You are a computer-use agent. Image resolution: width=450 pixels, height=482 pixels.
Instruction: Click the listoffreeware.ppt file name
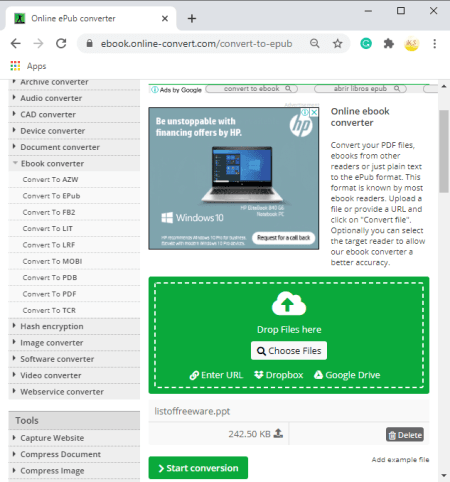coord(192,411)
